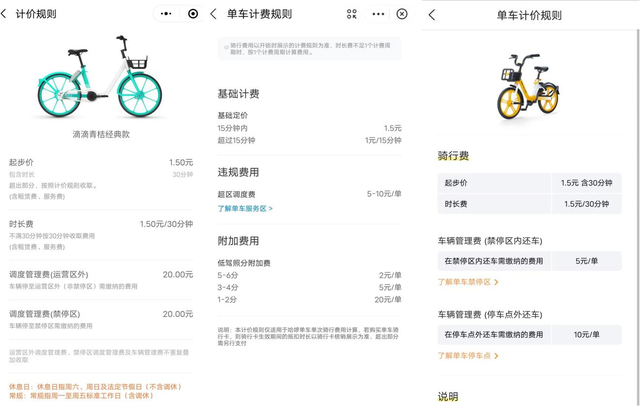The height and width of the screenshot is (407, 640).
Task: Select 车辆管理费 (停车点外还车) heading
Action: 490,315
